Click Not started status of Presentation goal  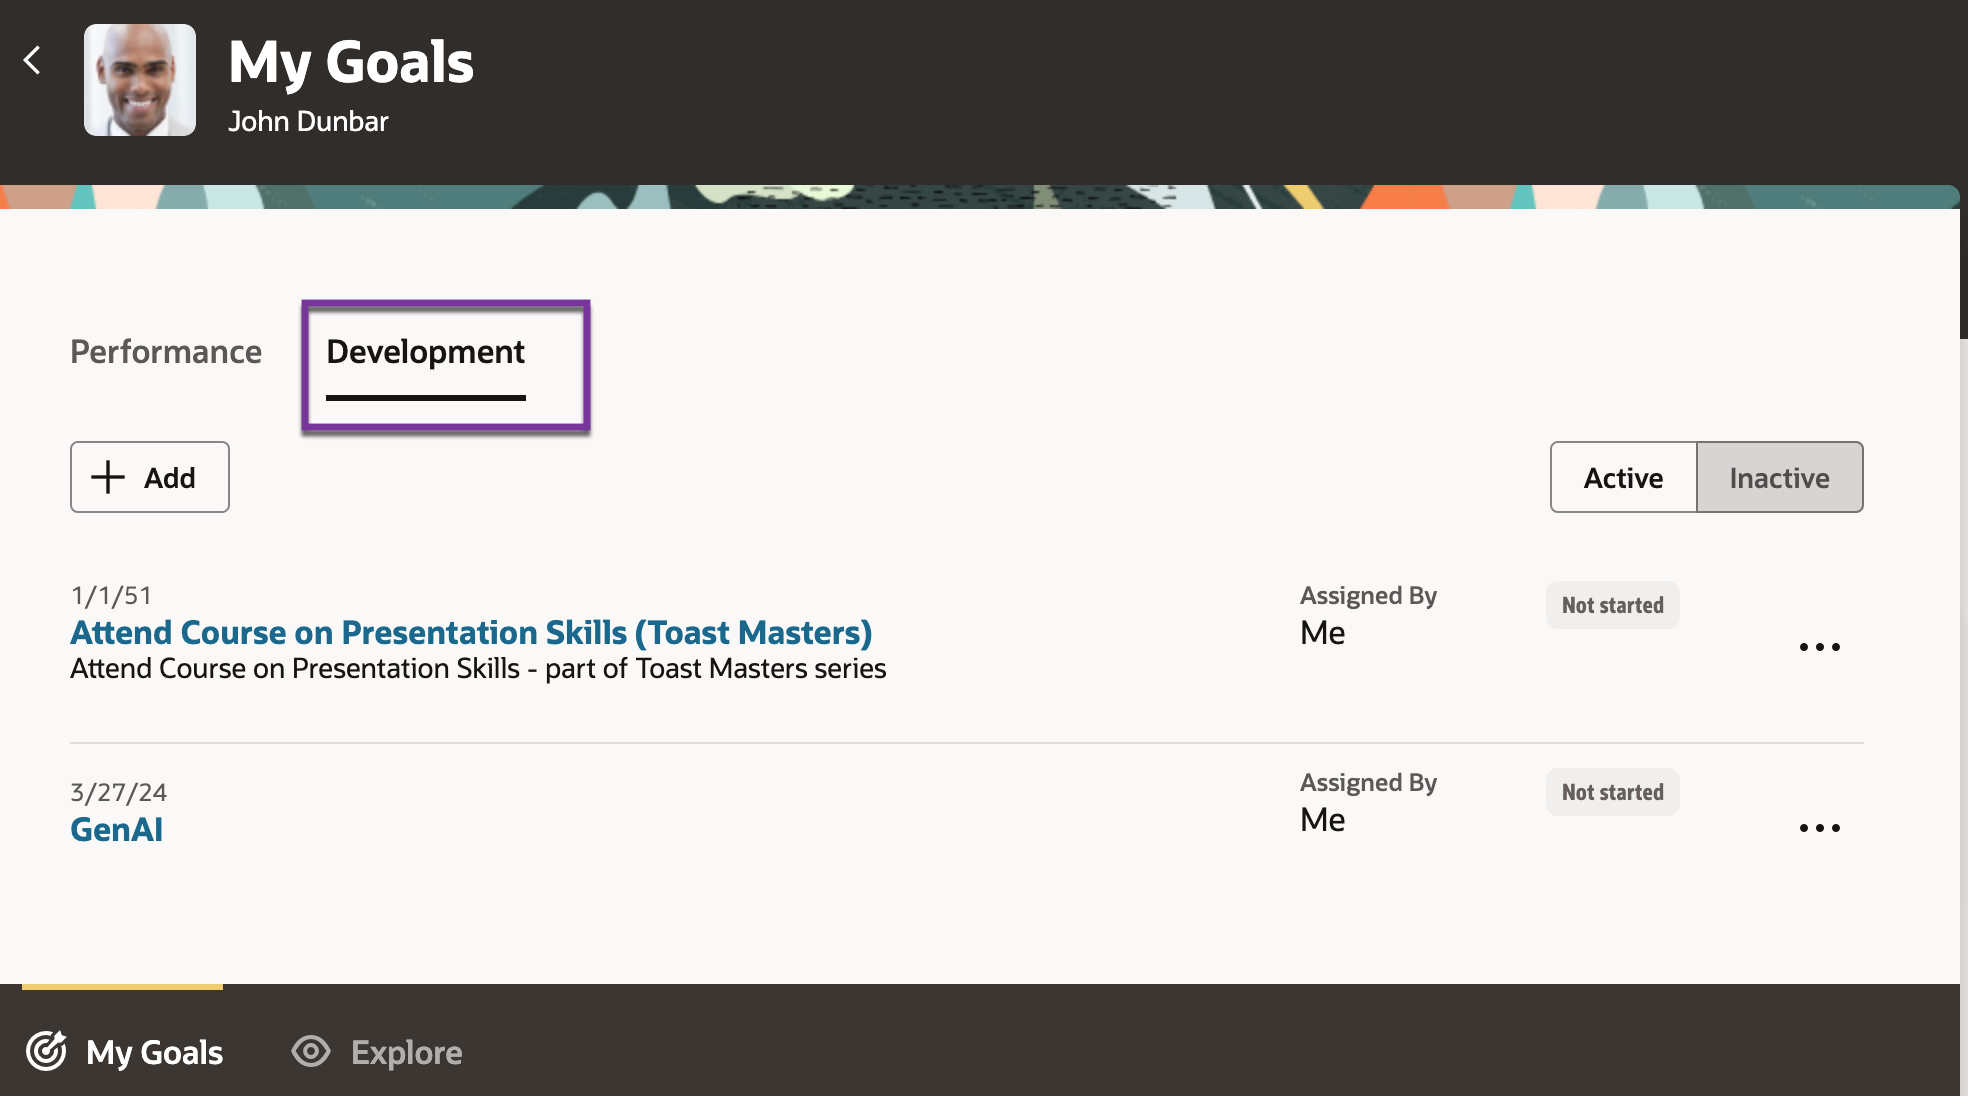(x=1612, y=605)
